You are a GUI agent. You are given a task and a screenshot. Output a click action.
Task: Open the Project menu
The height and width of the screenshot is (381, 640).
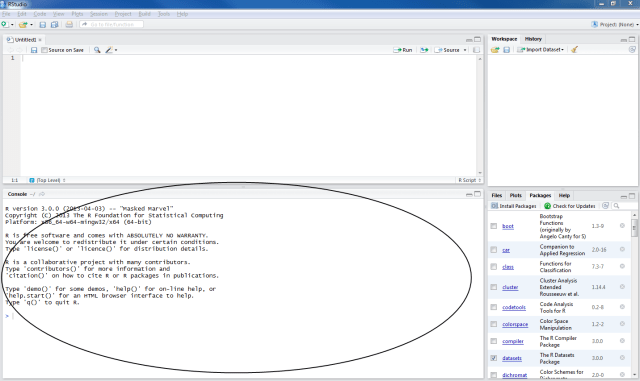(x=123, y=14)
